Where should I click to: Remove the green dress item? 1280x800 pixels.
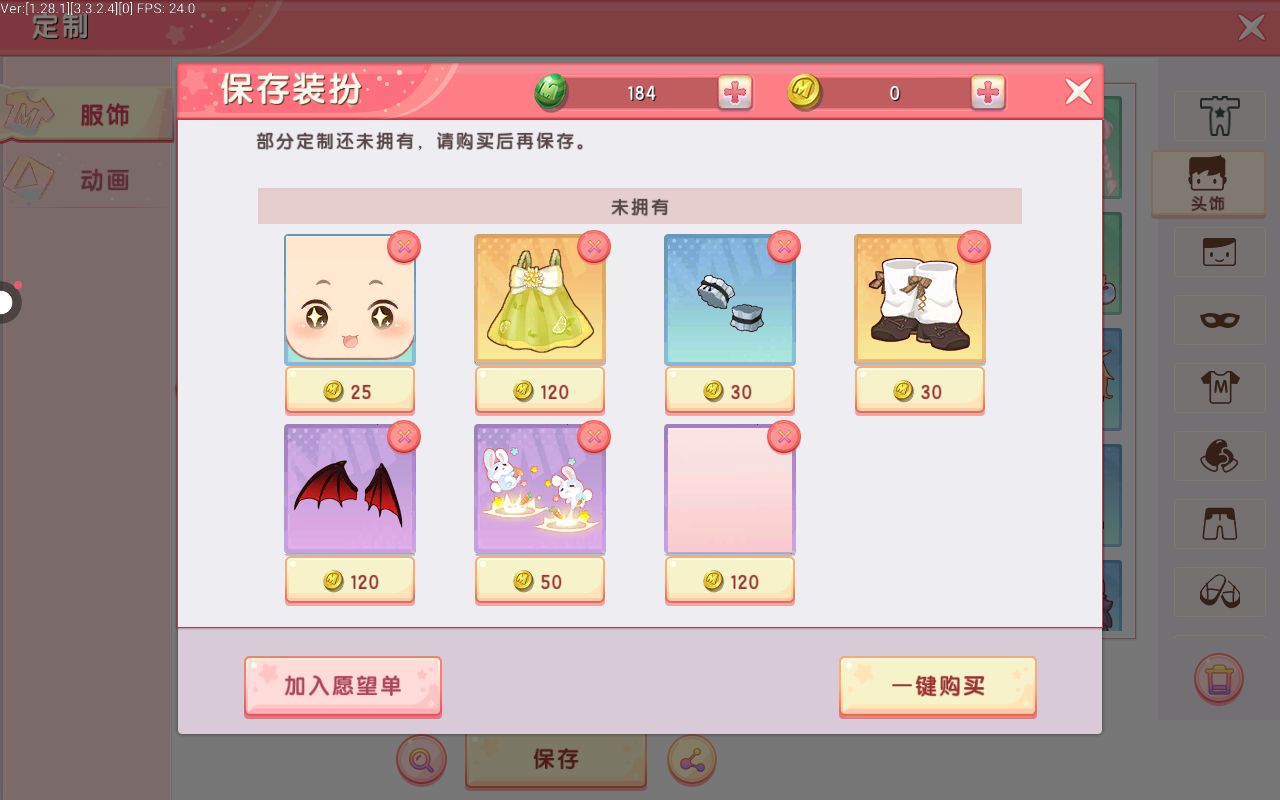(x=593, y=246)
